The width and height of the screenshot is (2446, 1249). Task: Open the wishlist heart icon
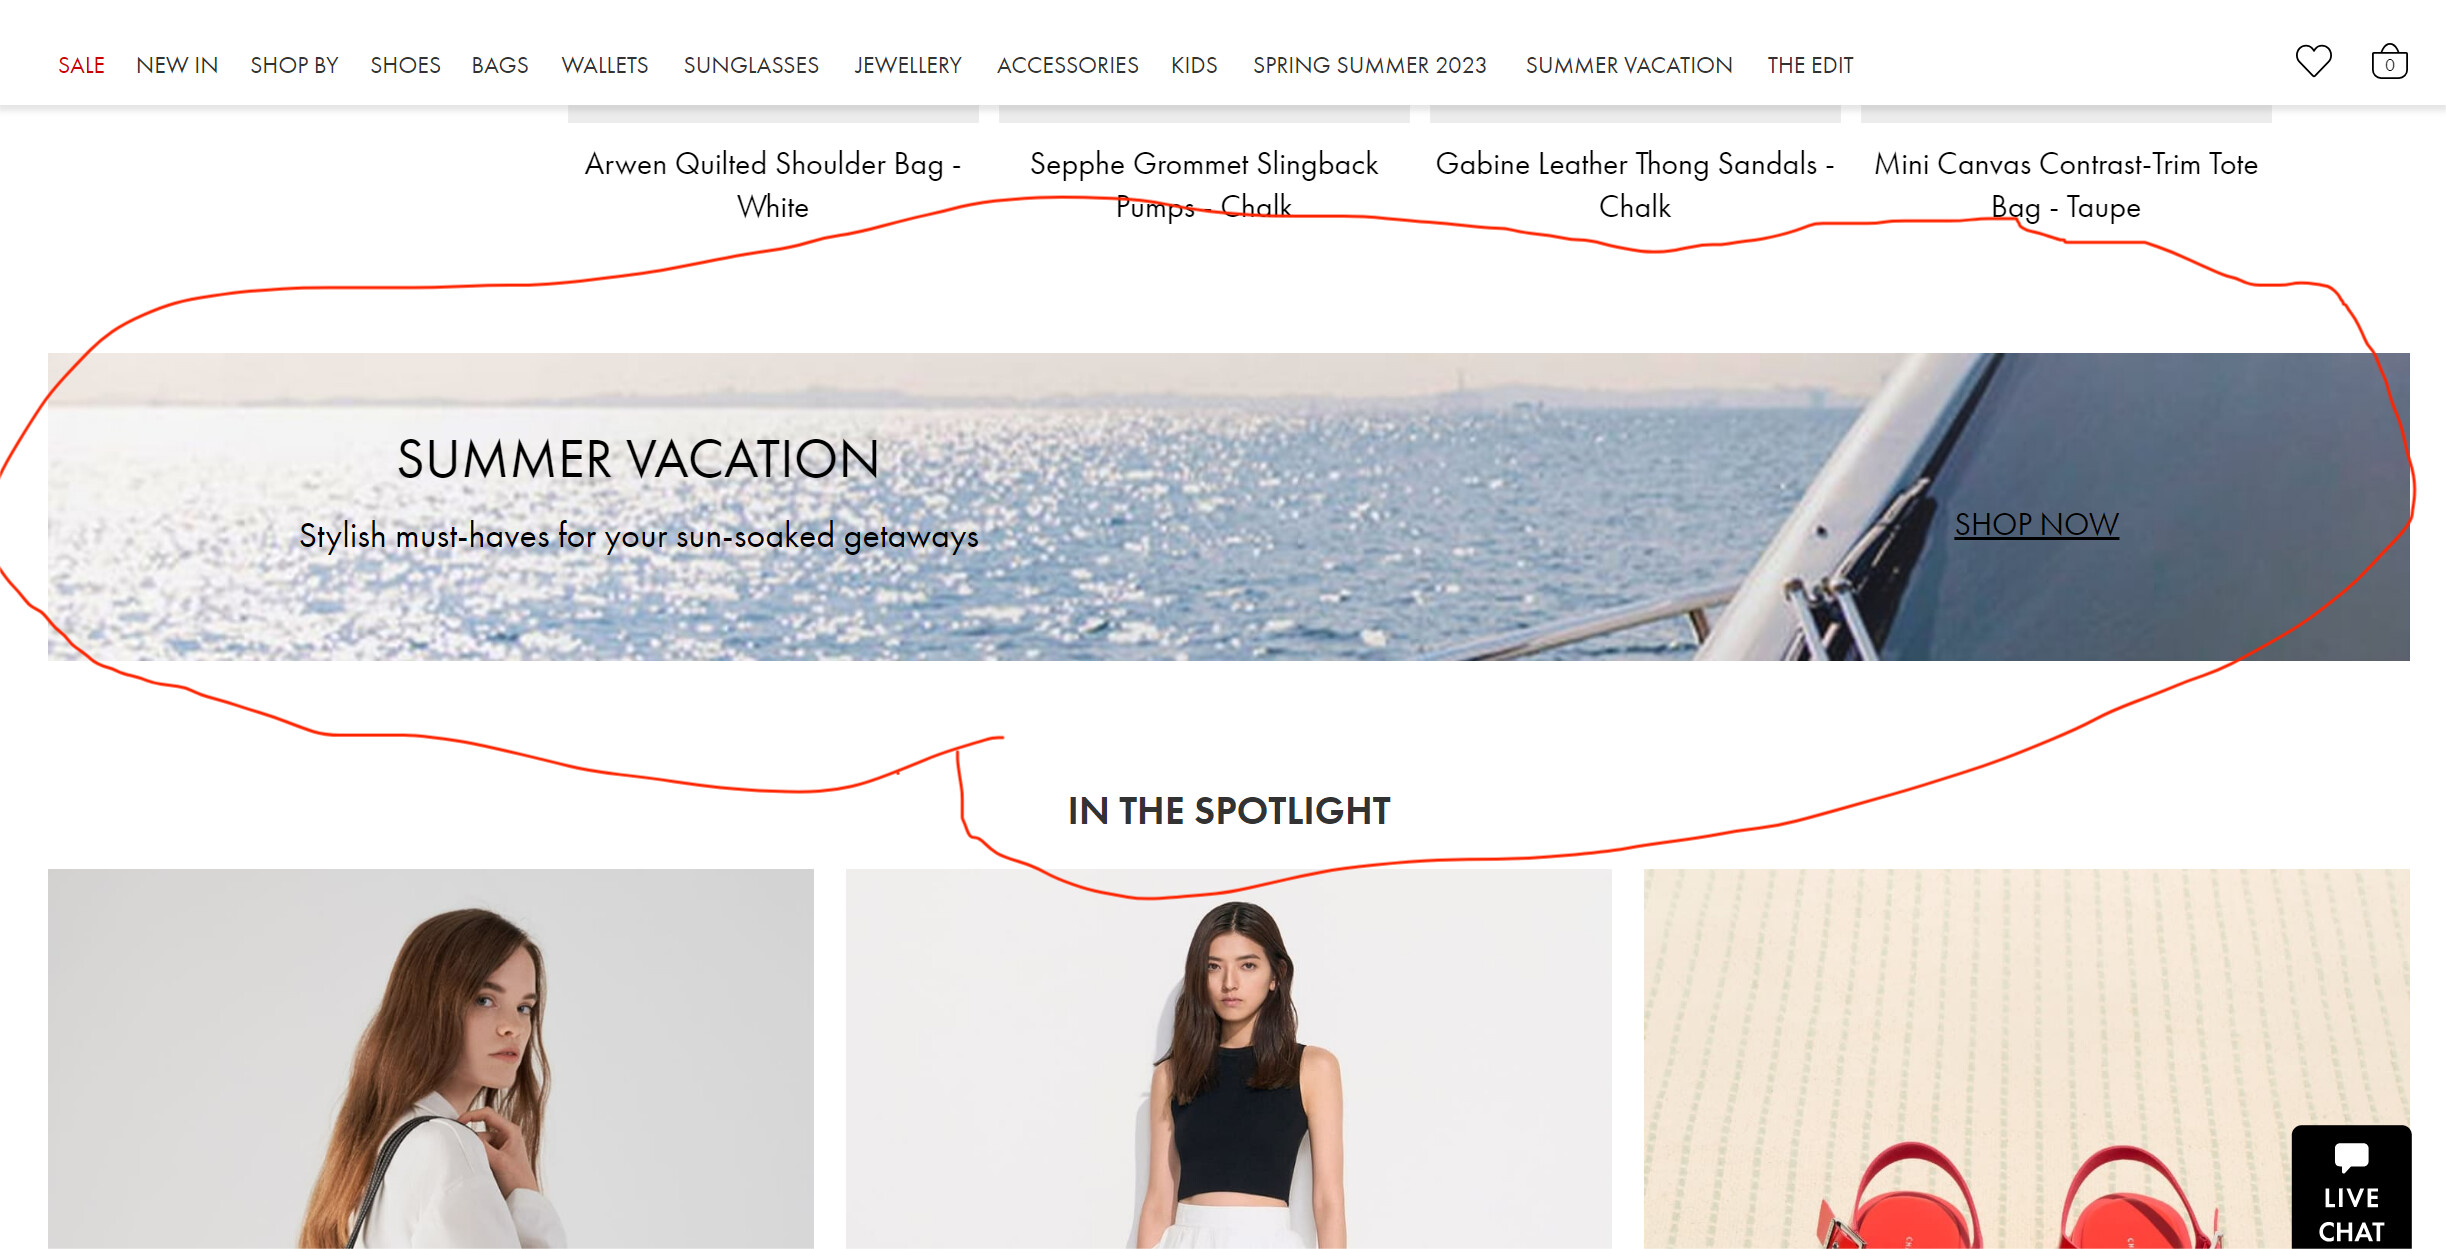pyautogui.click(x=2313, y=62)
